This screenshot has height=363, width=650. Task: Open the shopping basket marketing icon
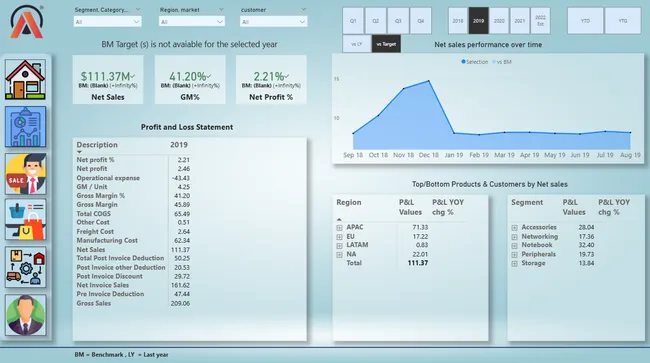[x=26, y=220]
